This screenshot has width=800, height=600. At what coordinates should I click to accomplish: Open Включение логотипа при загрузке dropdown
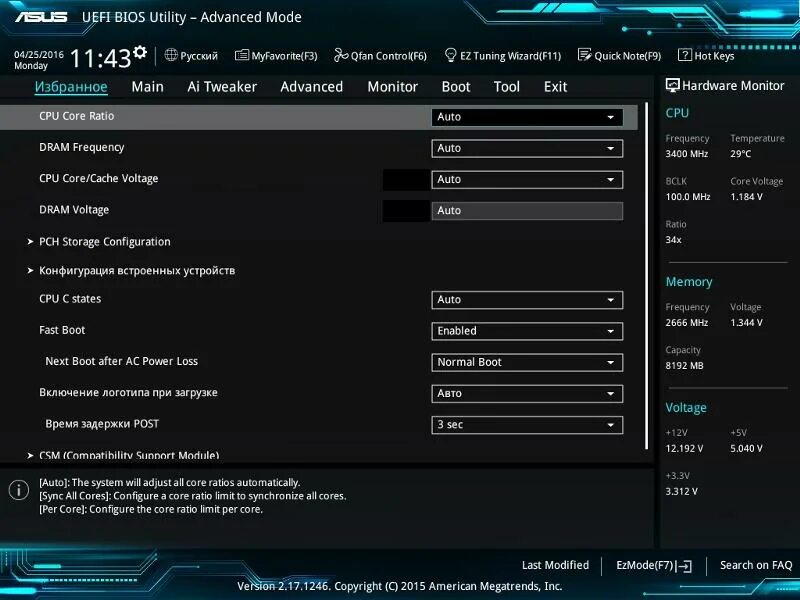click(x=527, y=394)
